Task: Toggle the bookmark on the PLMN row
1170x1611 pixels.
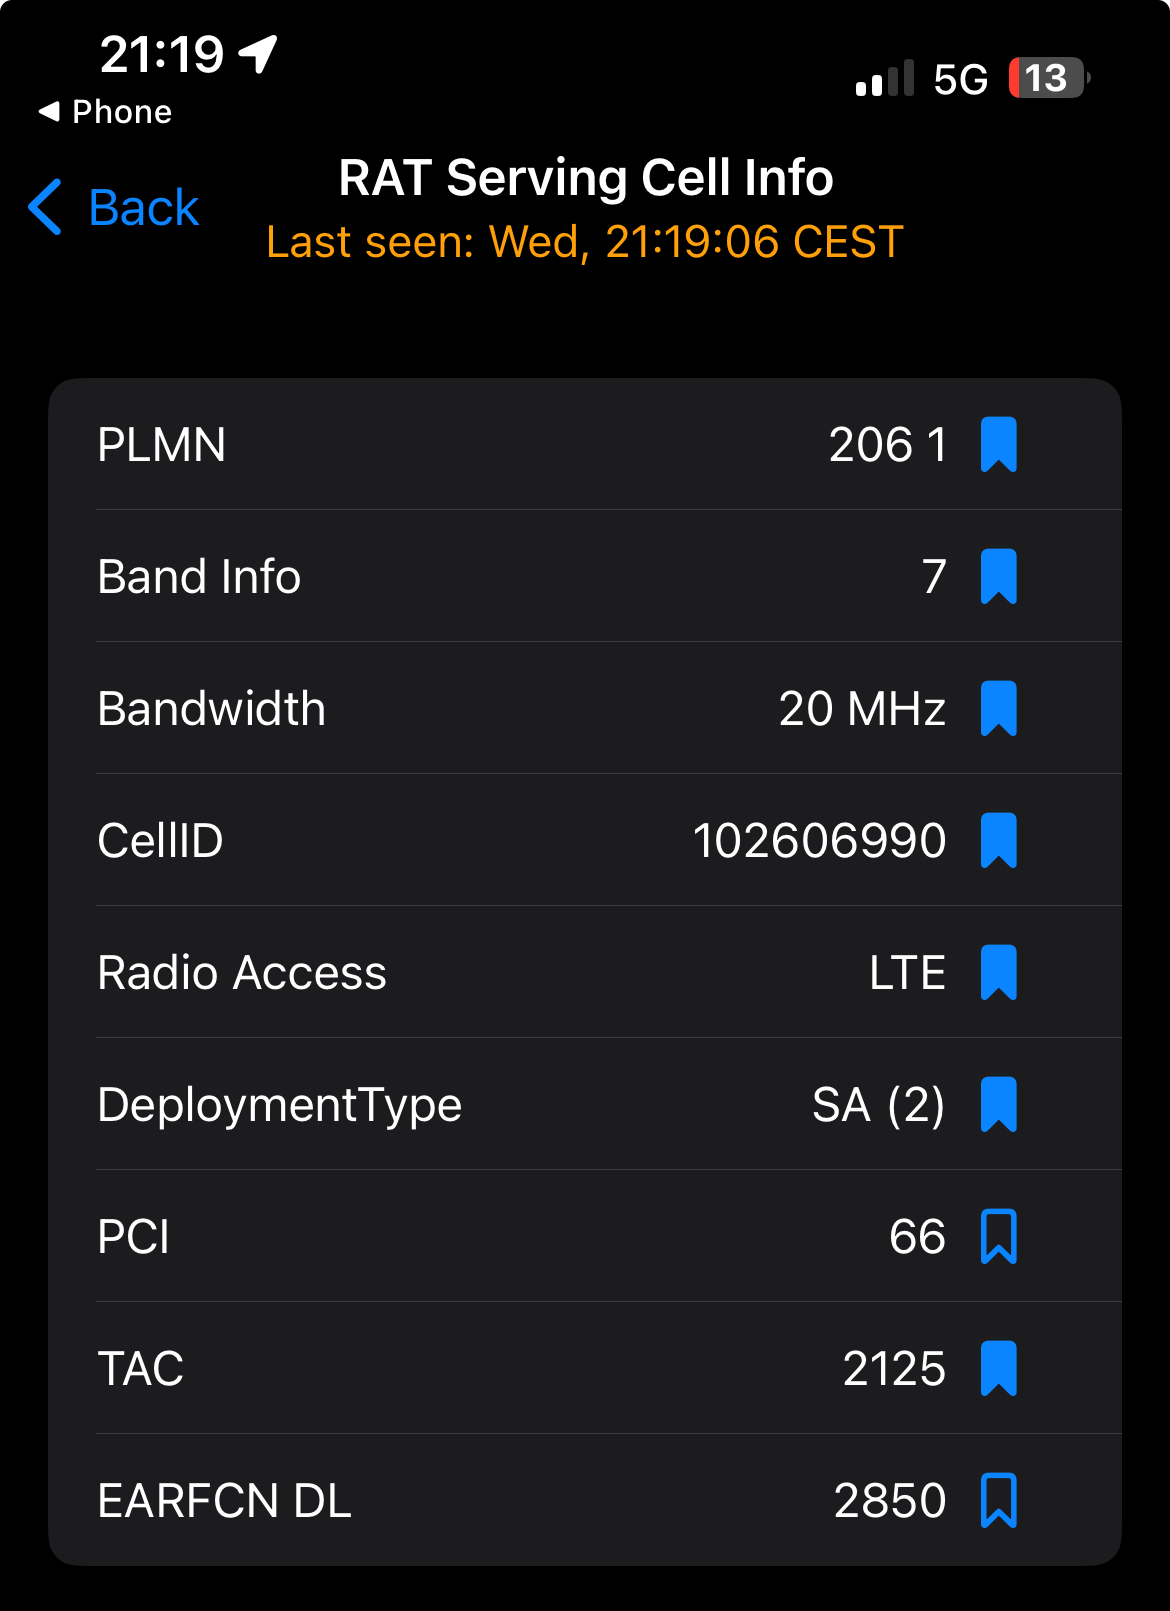Action: click(998, 444)
